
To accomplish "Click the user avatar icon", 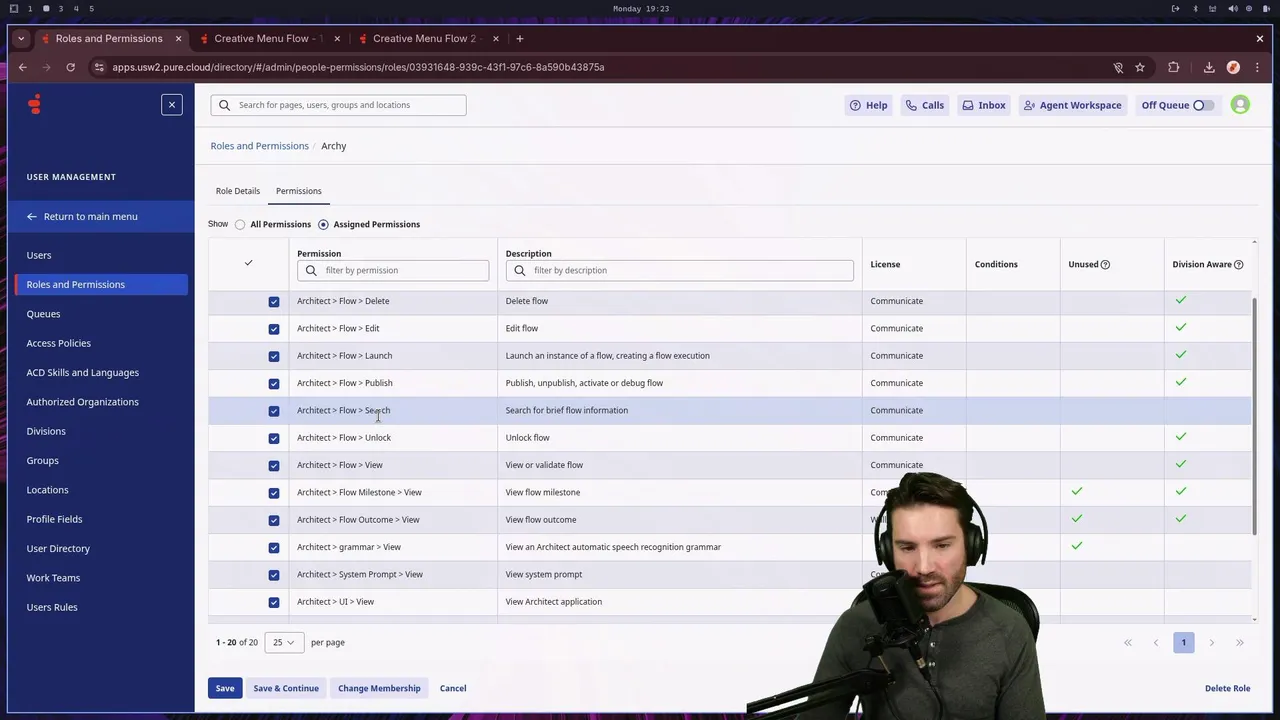I will 1240,105.
